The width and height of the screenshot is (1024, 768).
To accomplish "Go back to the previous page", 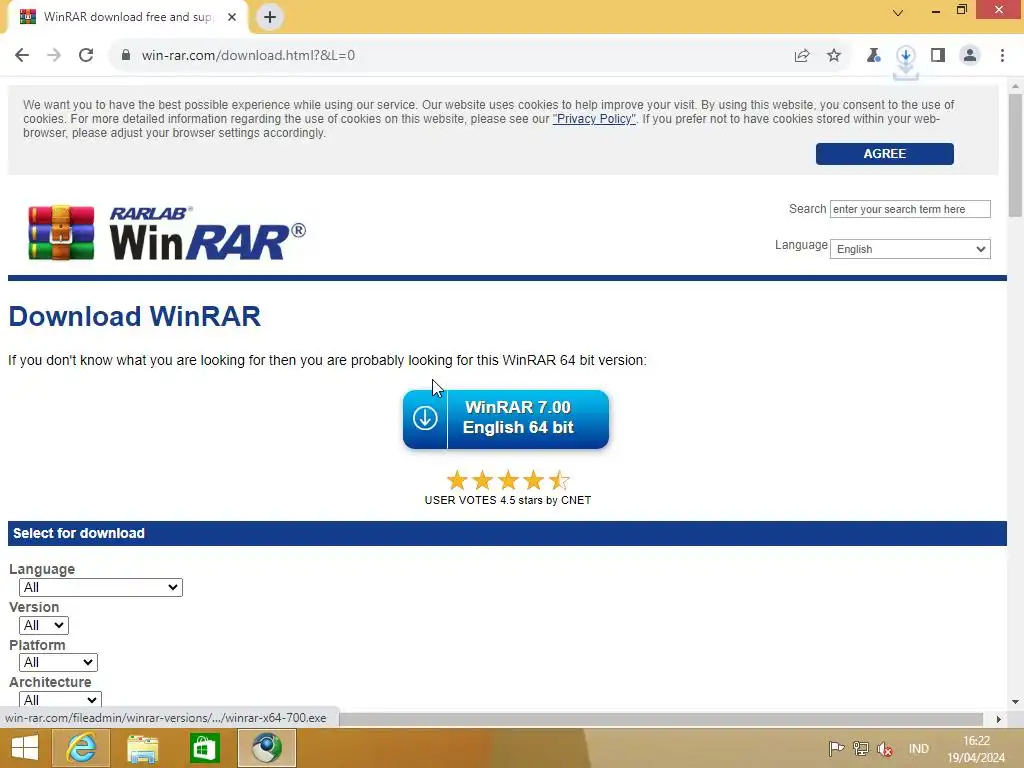I will (x=22, y=56).
